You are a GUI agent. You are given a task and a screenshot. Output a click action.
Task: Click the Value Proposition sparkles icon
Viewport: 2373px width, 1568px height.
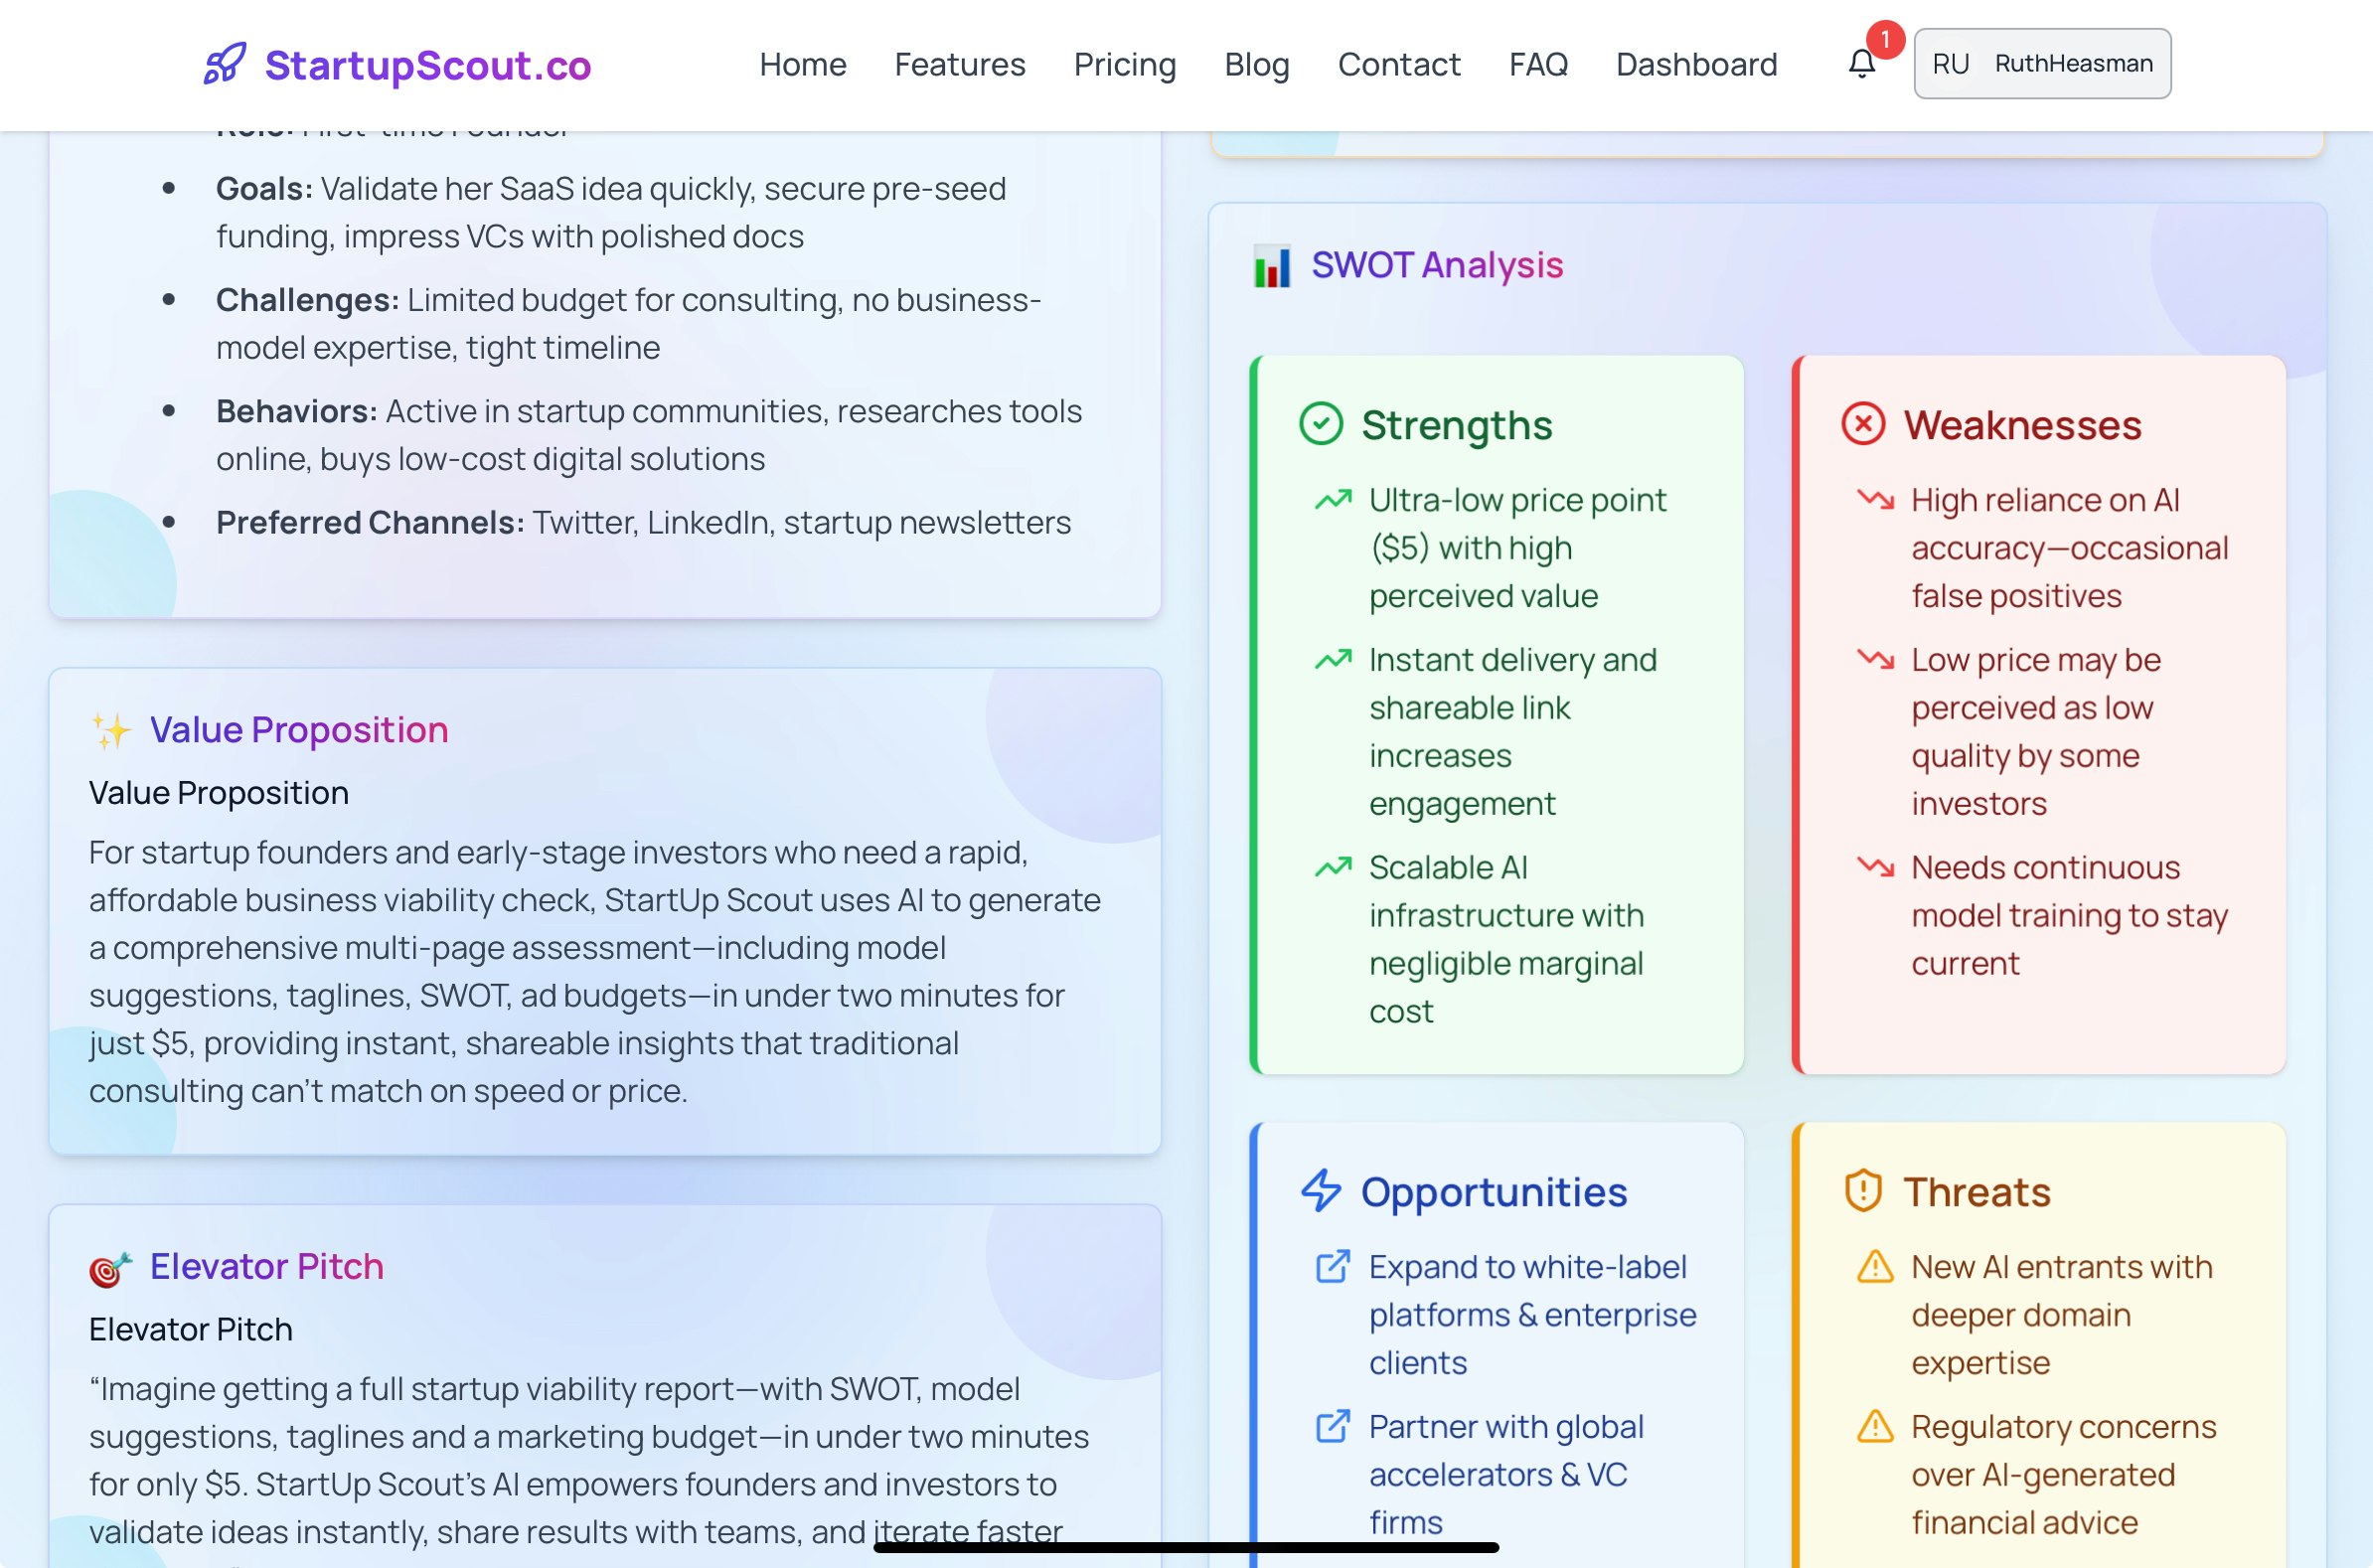[111, 730]
